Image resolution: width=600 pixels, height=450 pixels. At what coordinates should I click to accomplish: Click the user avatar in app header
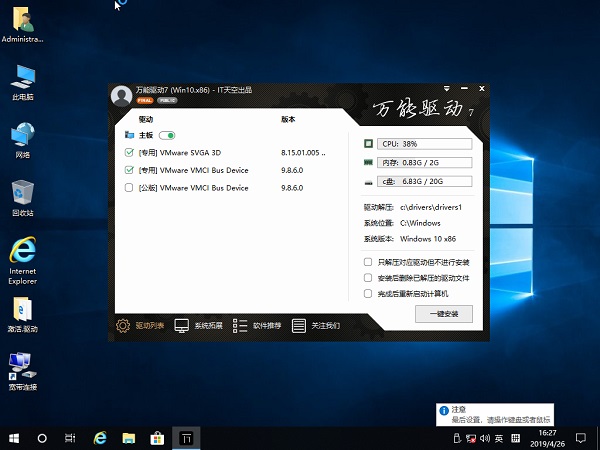[121, 95]
